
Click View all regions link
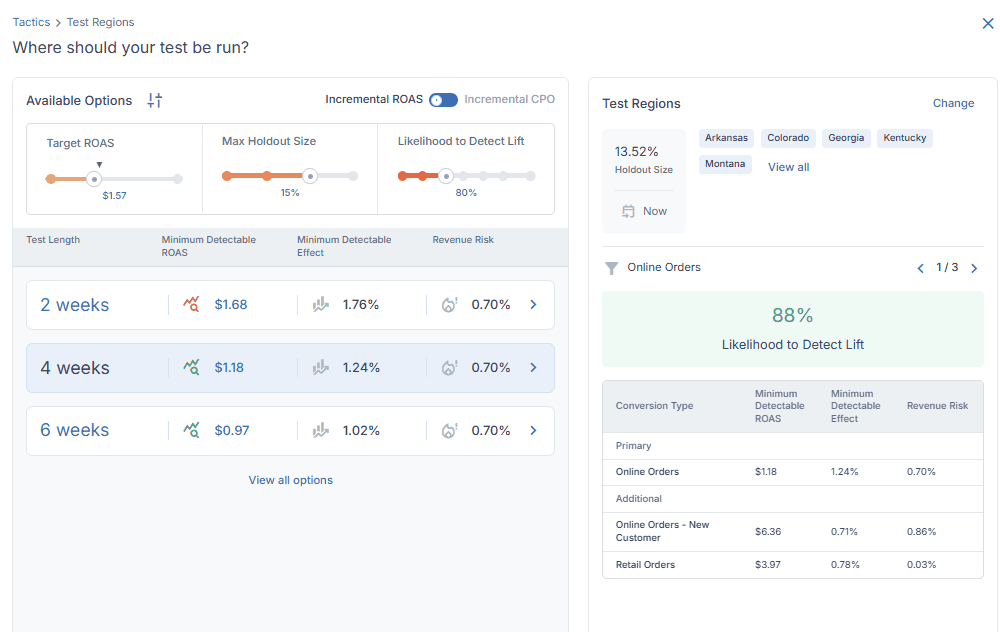(788, 167)
